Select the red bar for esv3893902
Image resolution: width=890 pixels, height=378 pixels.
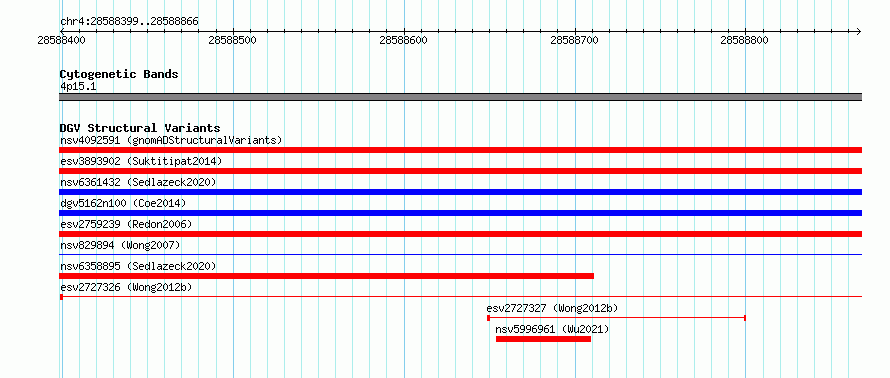coord(460,171)
